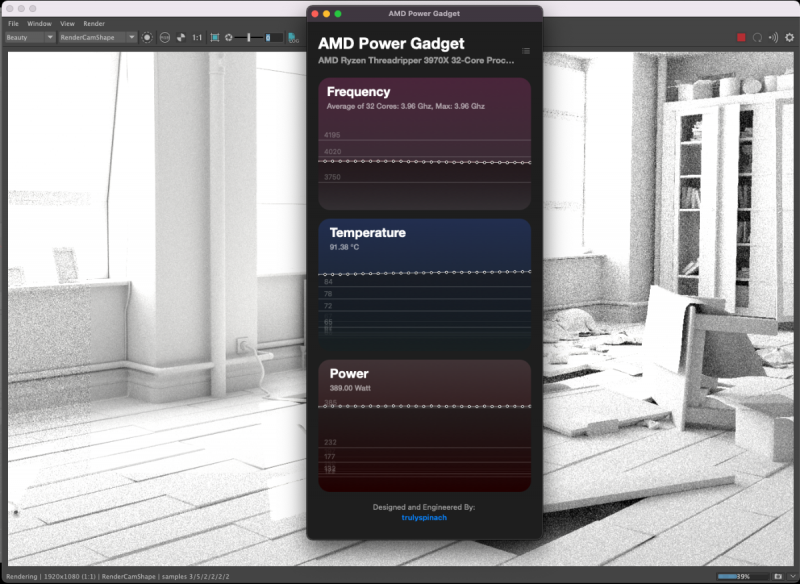Zoom the AMD Power Gadget window
This screenshot has width=800, height=584.
(x=338, y=14)
